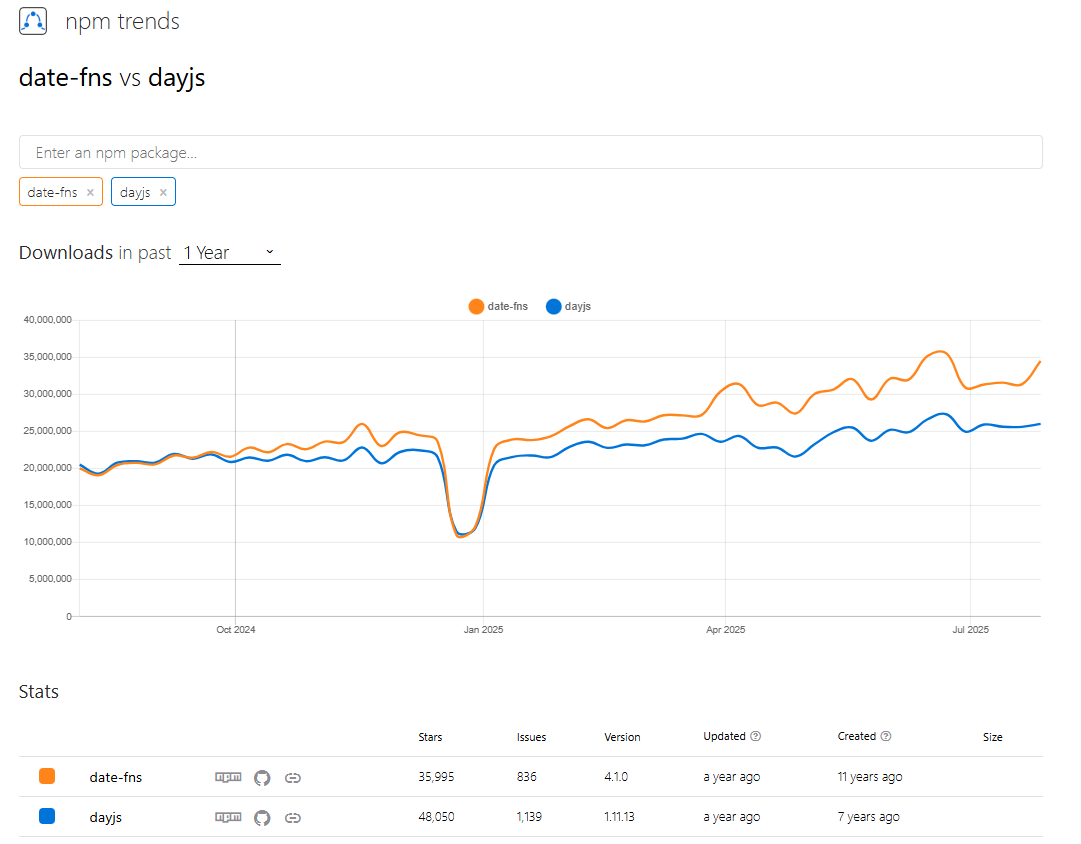Open the GitHub repository for date-fns

click(x=262, y=777)
